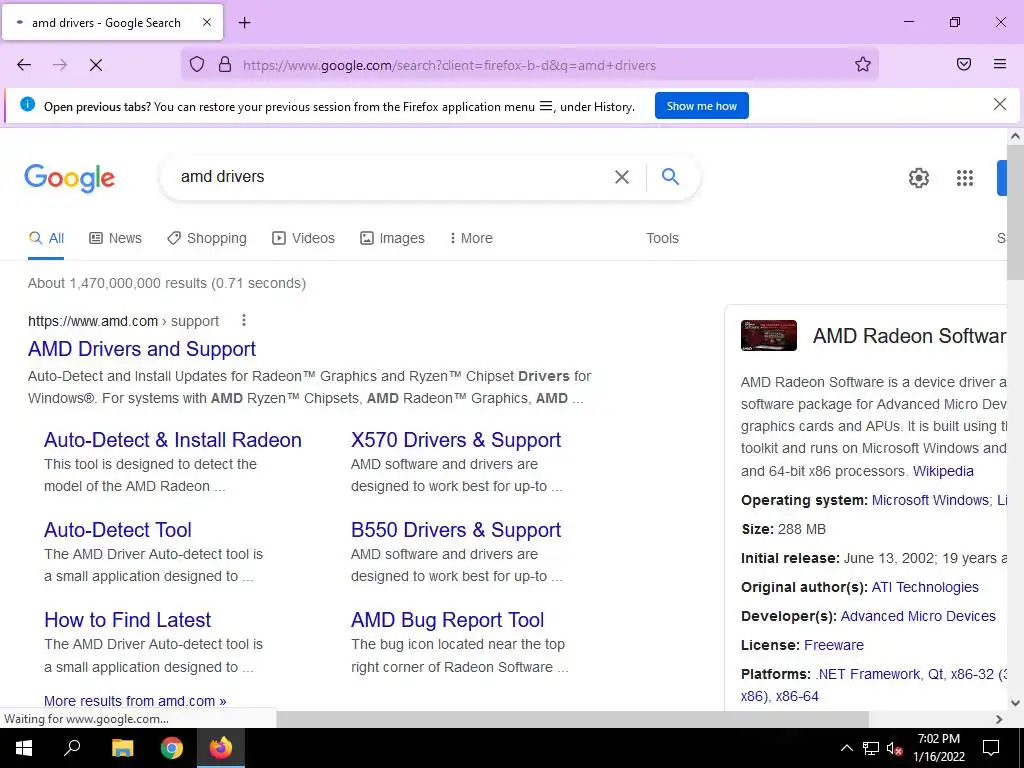Click the AMD Radeon Software thumbnail

(769, 336)
